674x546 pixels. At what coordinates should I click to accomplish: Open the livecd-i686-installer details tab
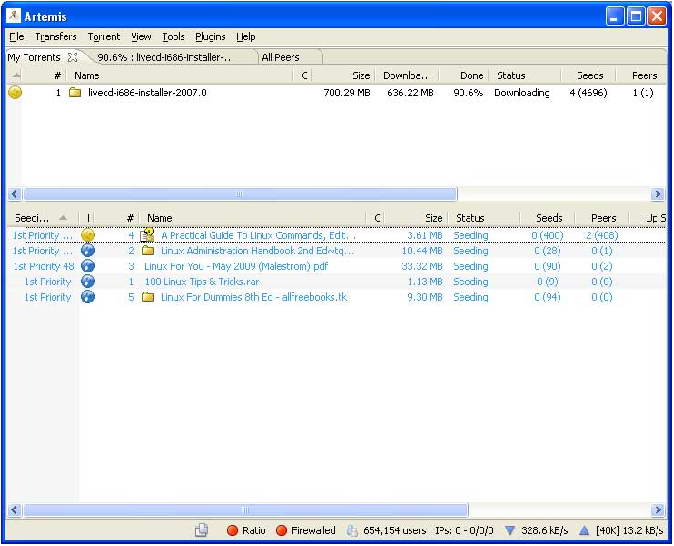pos(164,57)
